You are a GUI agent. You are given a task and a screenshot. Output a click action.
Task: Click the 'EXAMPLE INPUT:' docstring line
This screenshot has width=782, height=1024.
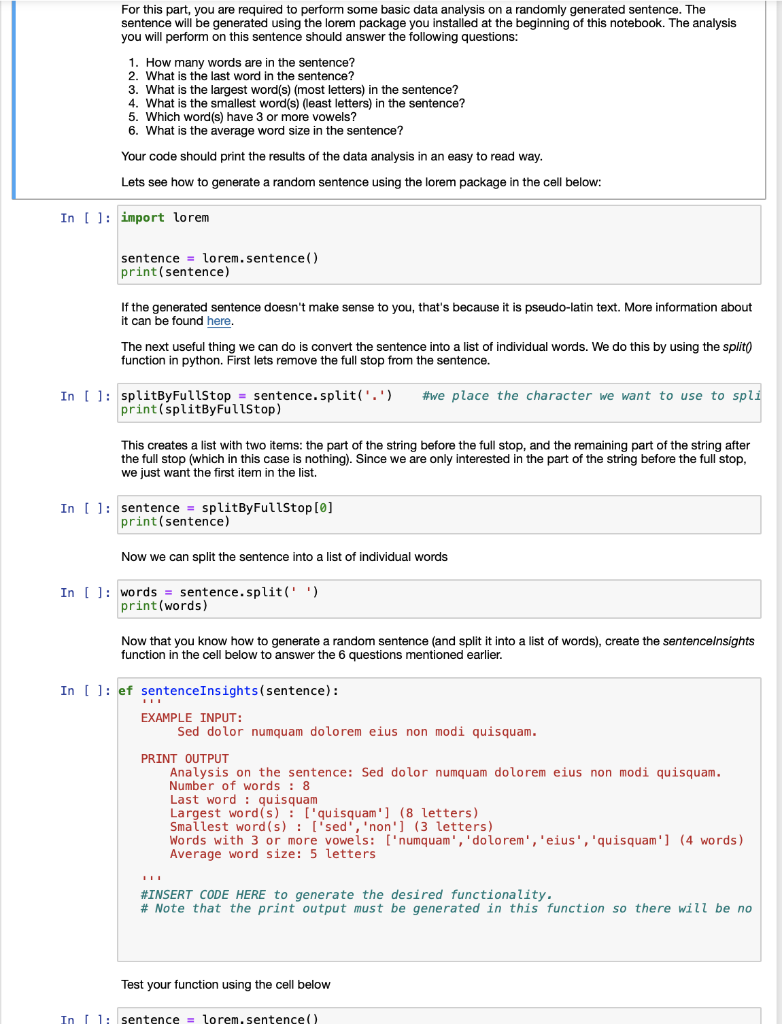(x=191, y=718)
